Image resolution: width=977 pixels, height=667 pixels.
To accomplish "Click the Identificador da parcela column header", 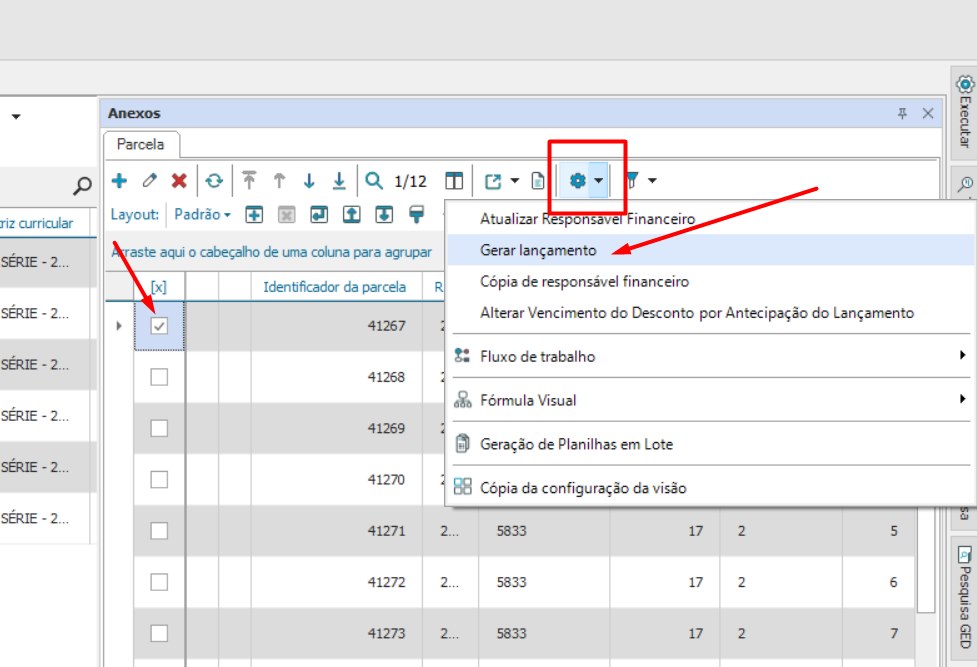I will click(334, 287).
